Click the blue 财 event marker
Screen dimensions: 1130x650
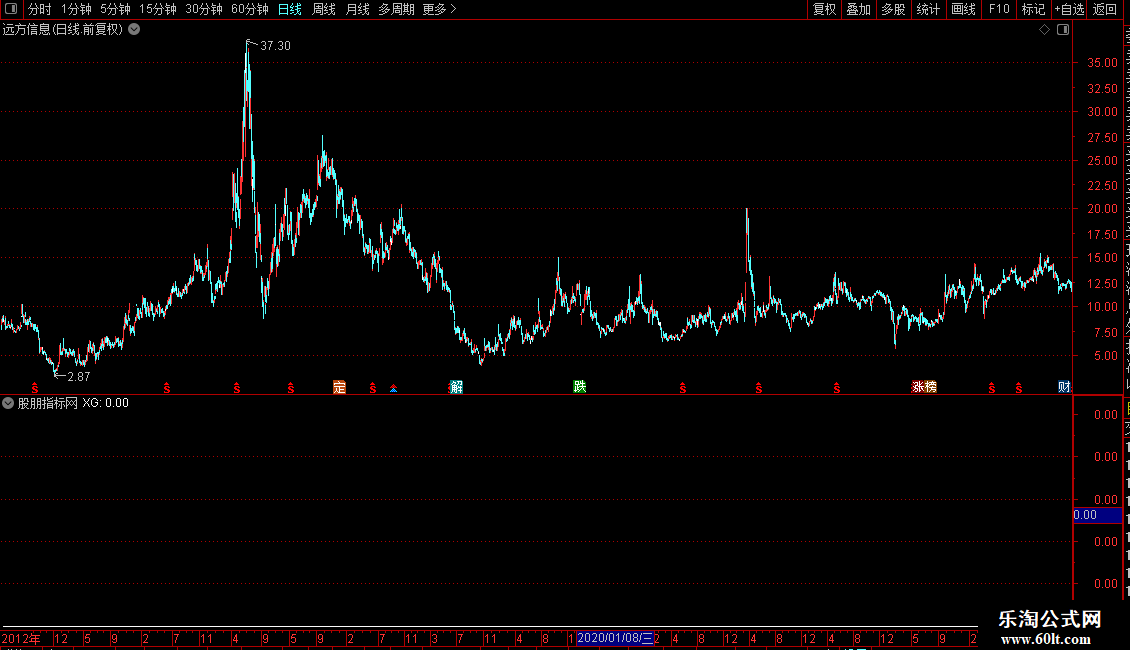click(x=1064, y=387)
